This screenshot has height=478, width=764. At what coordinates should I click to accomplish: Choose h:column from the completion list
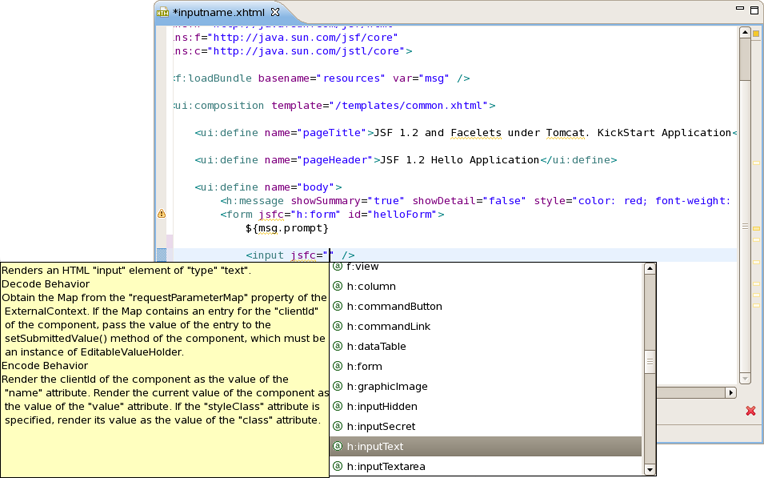pyautogui.click(x=486, y=286)
